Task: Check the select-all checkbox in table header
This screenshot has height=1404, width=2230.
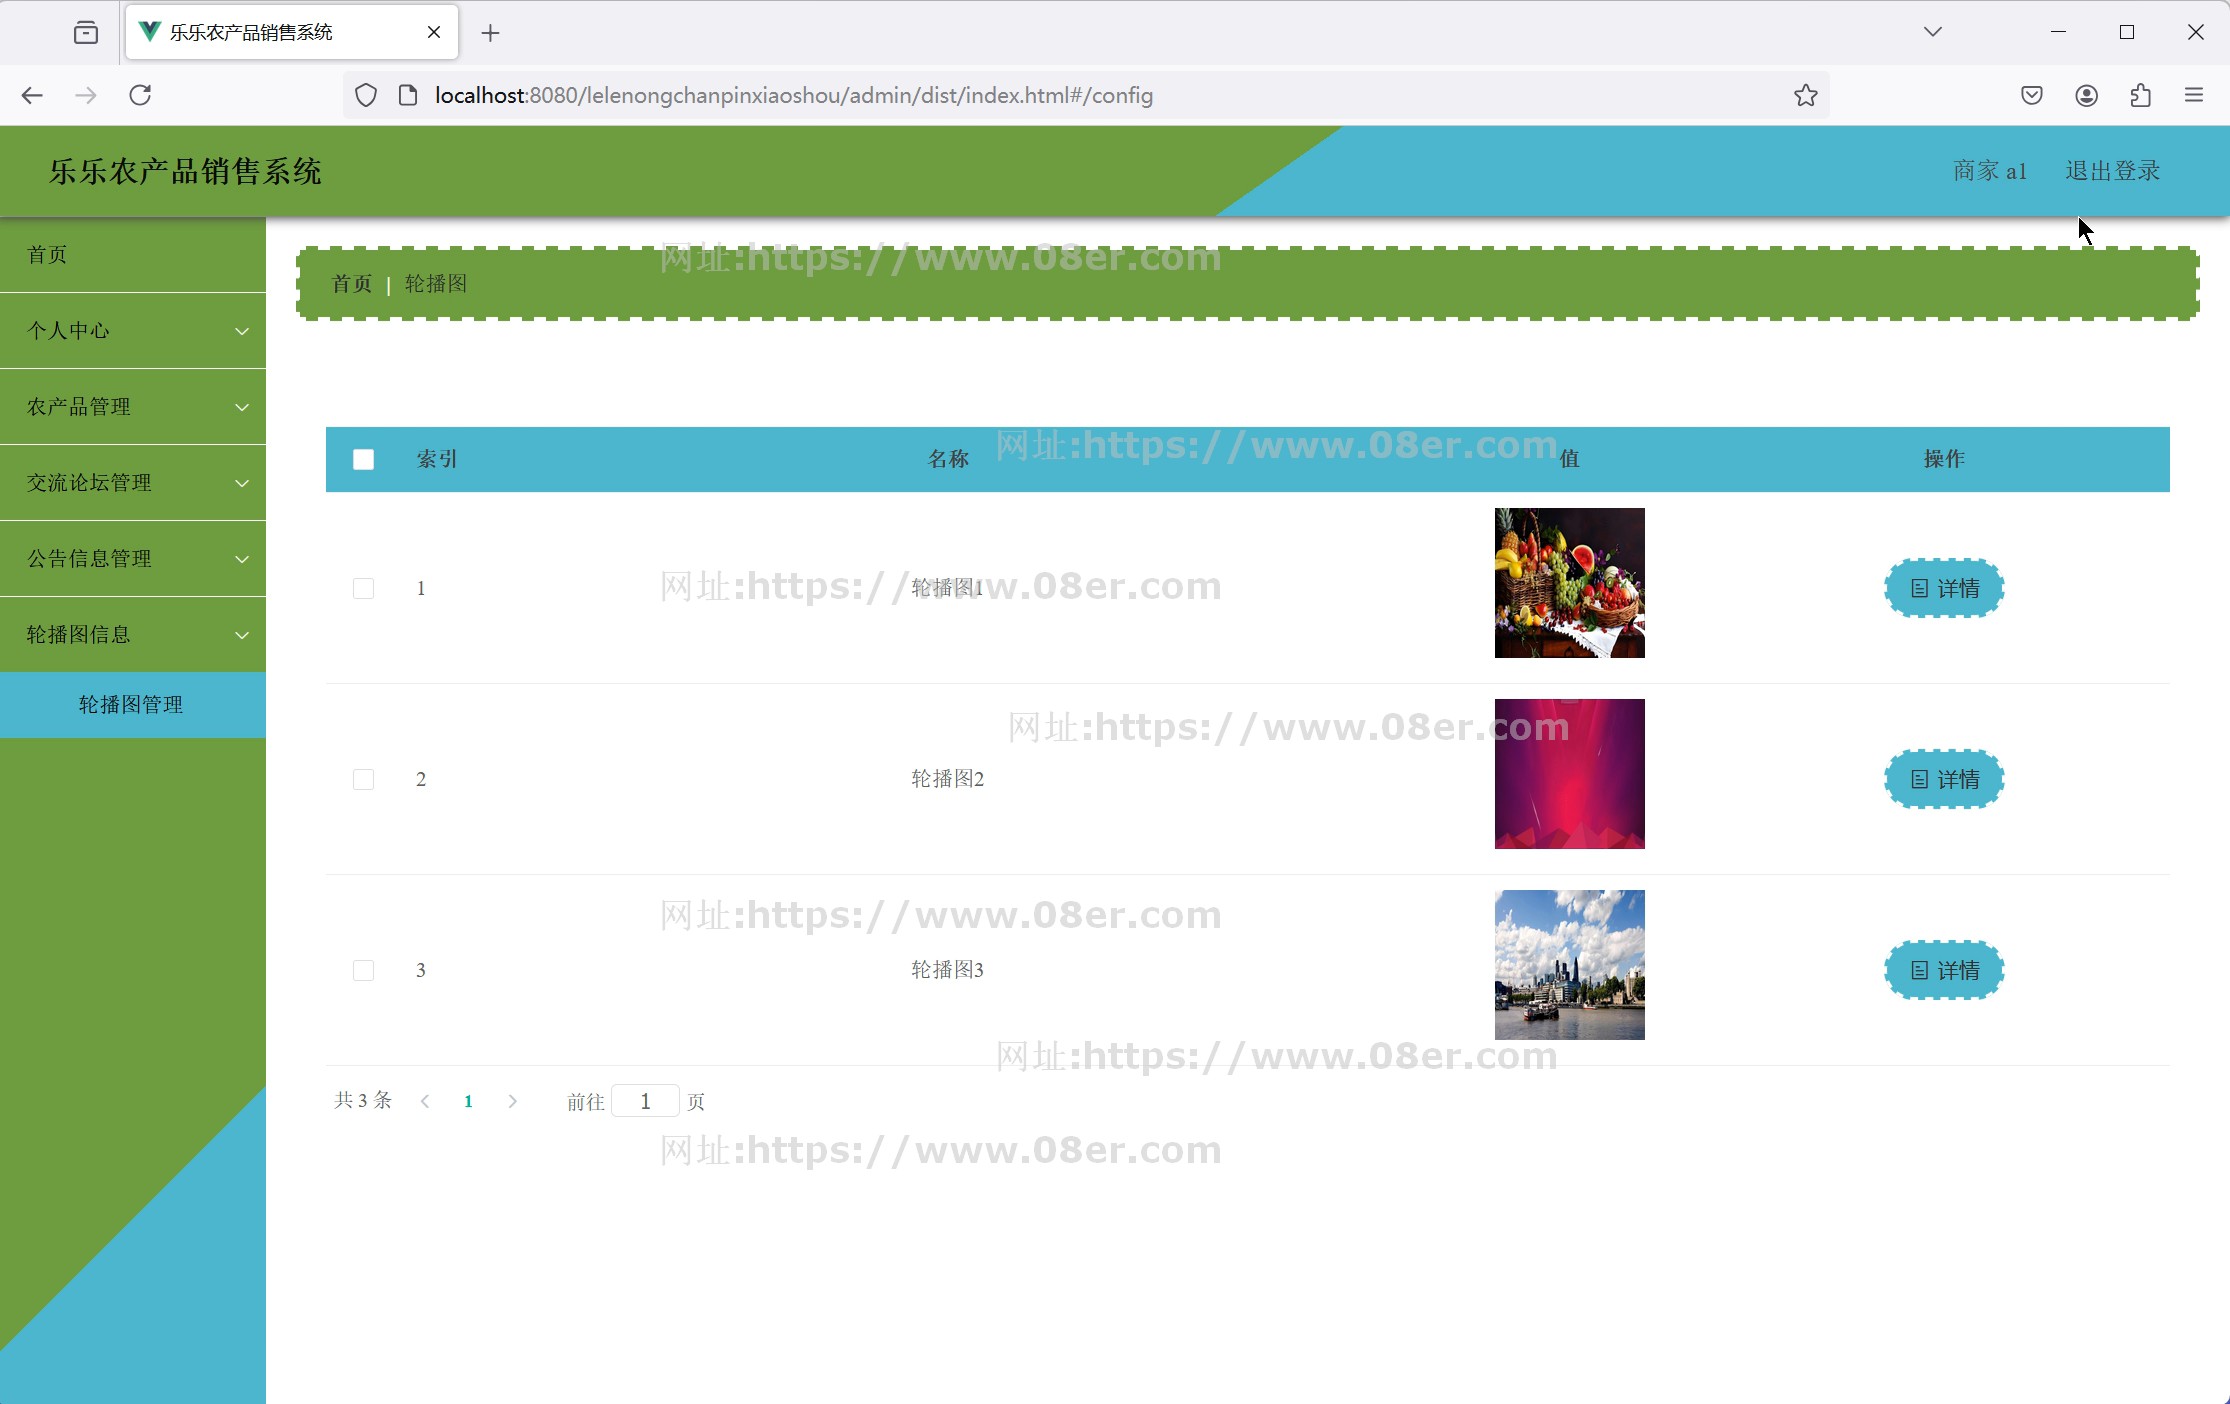Action: pyautogui.click(x=363, y=459)
